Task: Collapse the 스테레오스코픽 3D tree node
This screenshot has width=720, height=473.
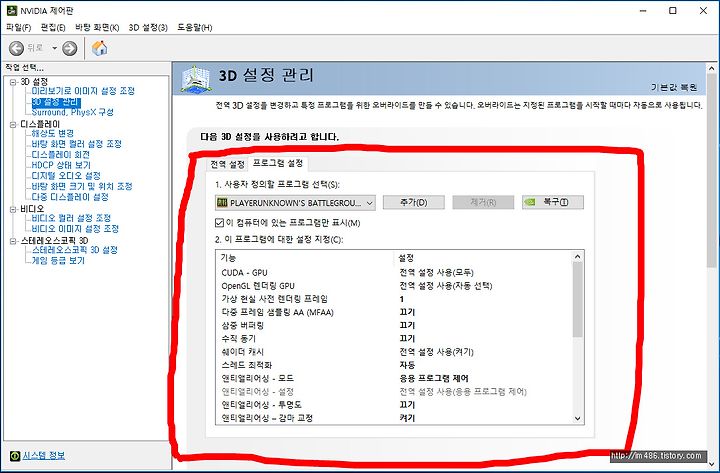Action: point(13,241)
